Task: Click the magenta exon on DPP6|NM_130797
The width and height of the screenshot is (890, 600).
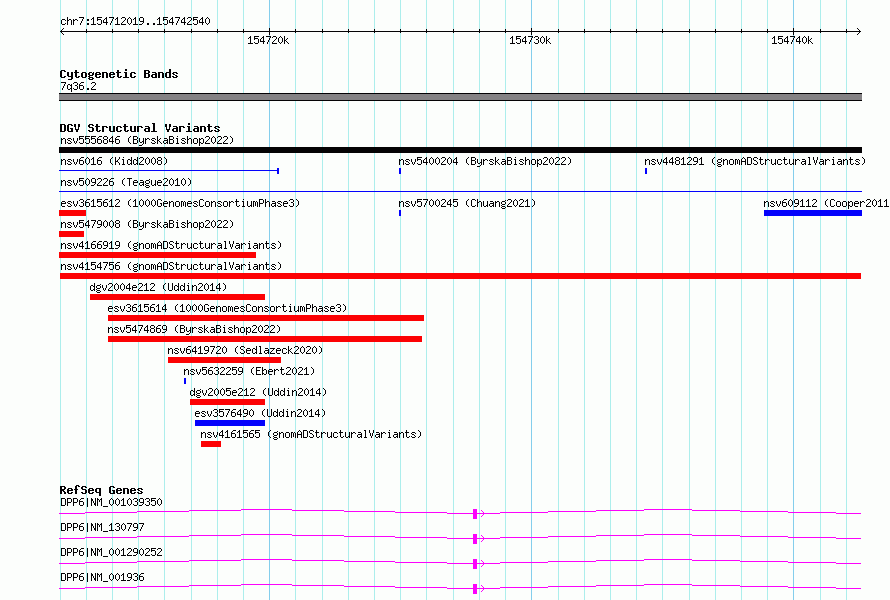Action: point(475,539)
